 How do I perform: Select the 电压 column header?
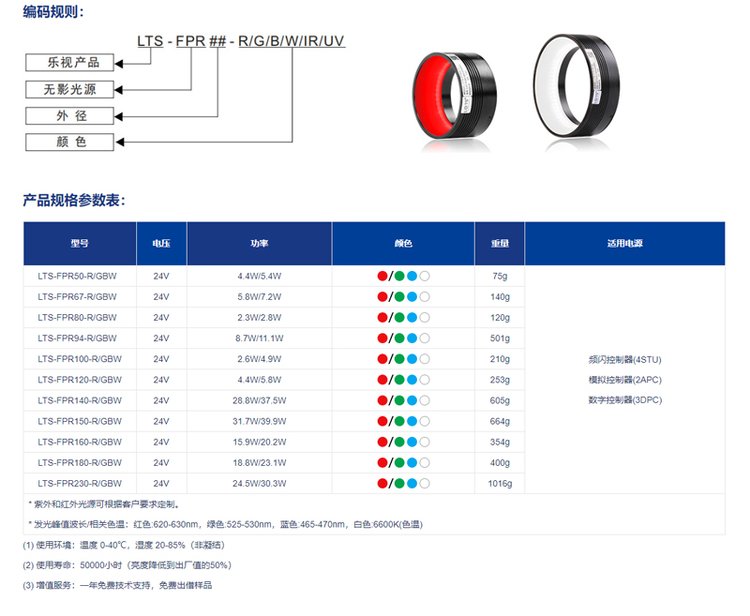click(161, 244)
